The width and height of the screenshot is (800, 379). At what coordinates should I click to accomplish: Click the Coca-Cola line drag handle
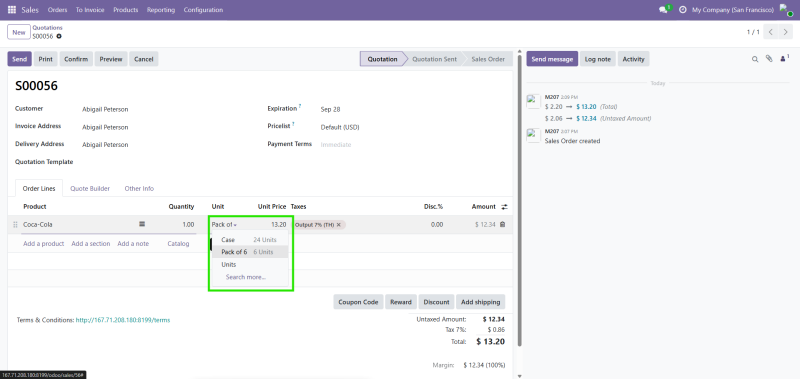pos(15,224)
